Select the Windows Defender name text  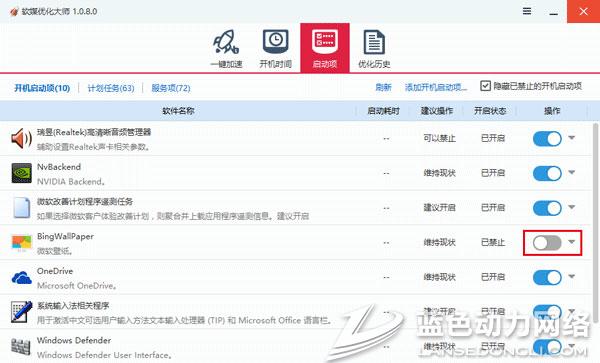coord(74,340)
